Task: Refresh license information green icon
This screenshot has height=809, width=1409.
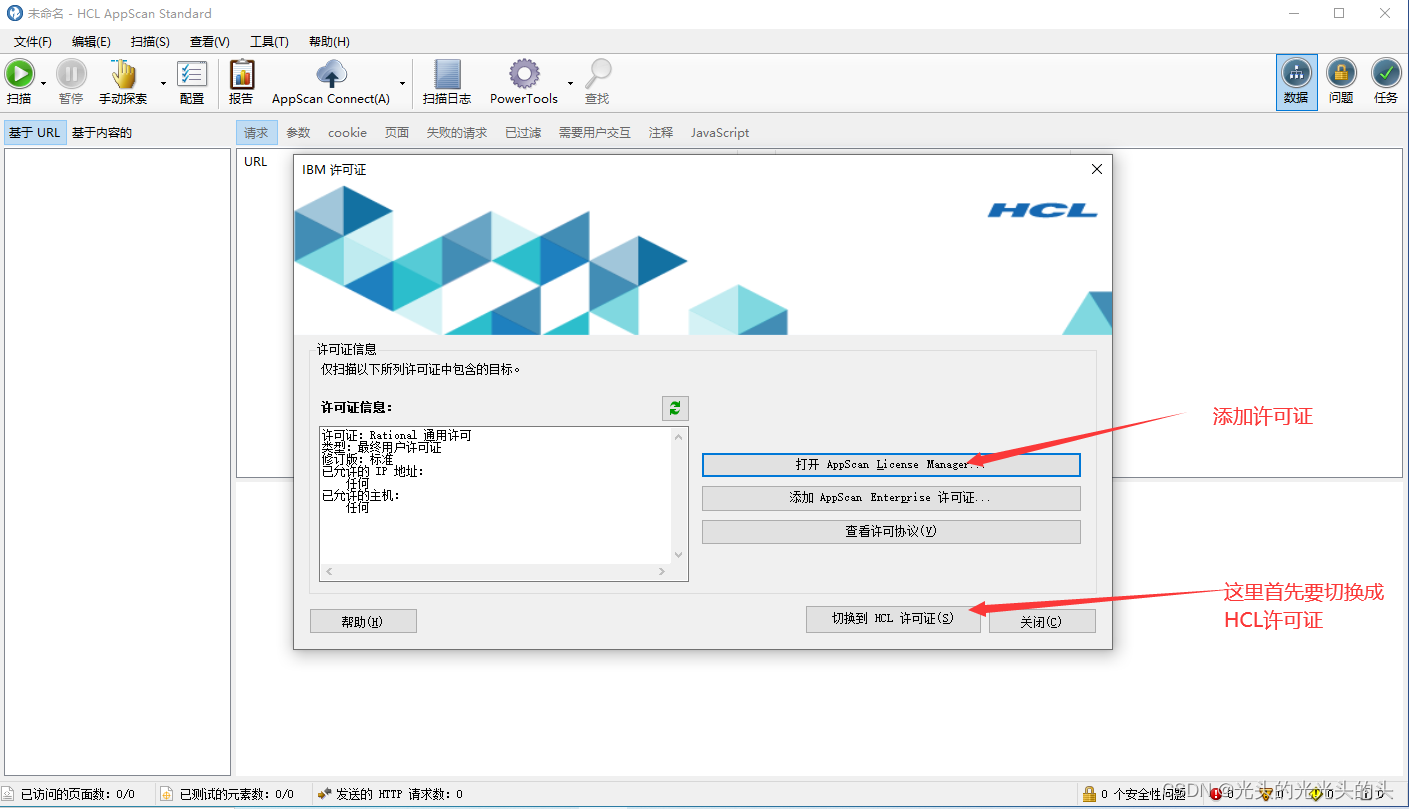Action: (x=675, y=408)
